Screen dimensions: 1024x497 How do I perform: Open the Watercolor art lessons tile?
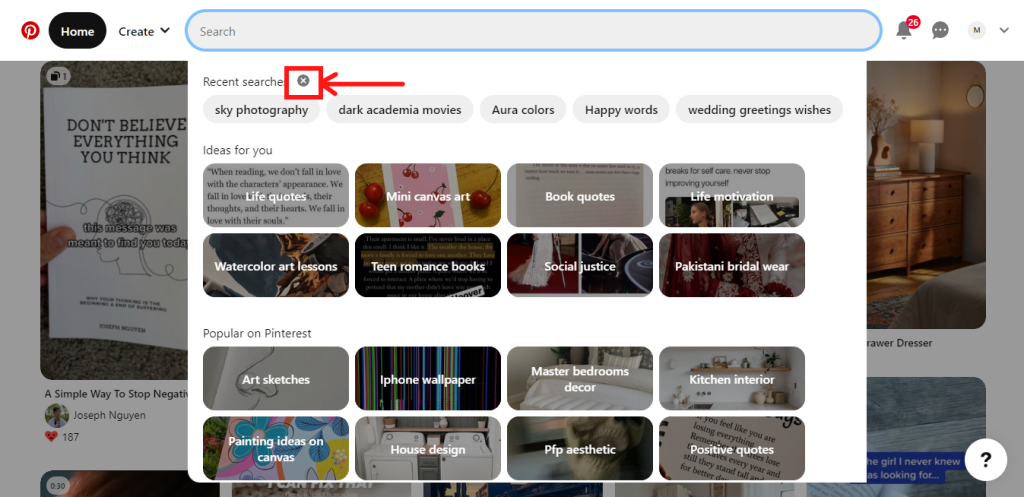point(276,265)
